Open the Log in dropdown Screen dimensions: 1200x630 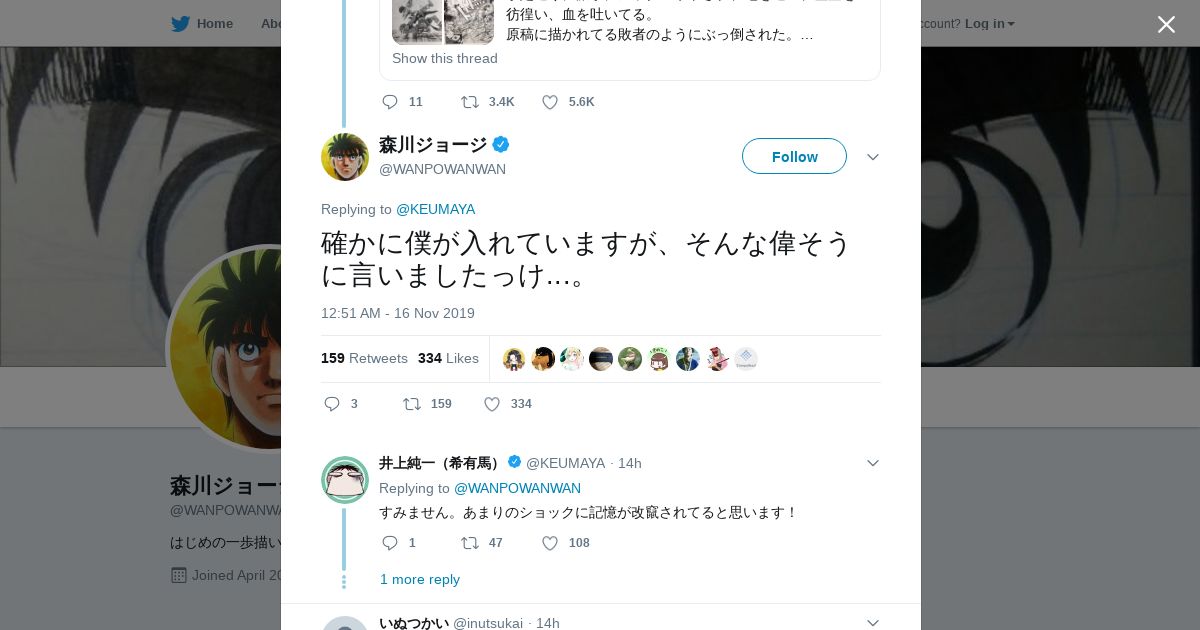point(989,23)
